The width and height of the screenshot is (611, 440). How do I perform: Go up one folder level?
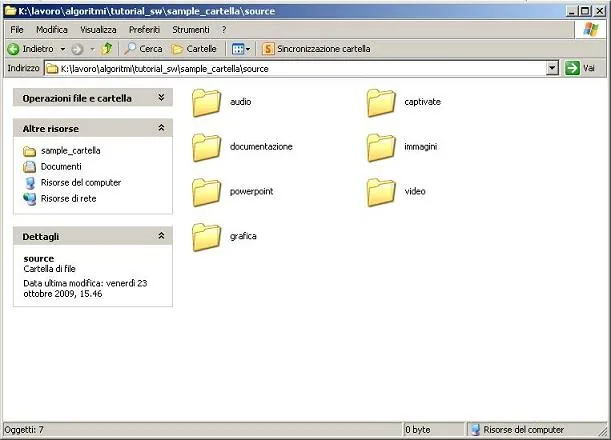(x=107, y=49)
